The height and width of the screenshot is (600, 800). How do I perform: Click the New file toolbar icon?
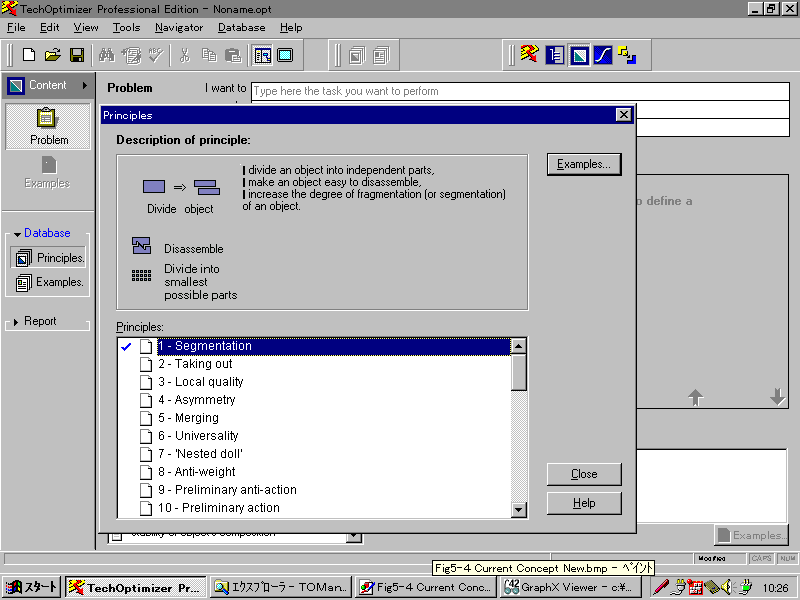click(29, 55)
